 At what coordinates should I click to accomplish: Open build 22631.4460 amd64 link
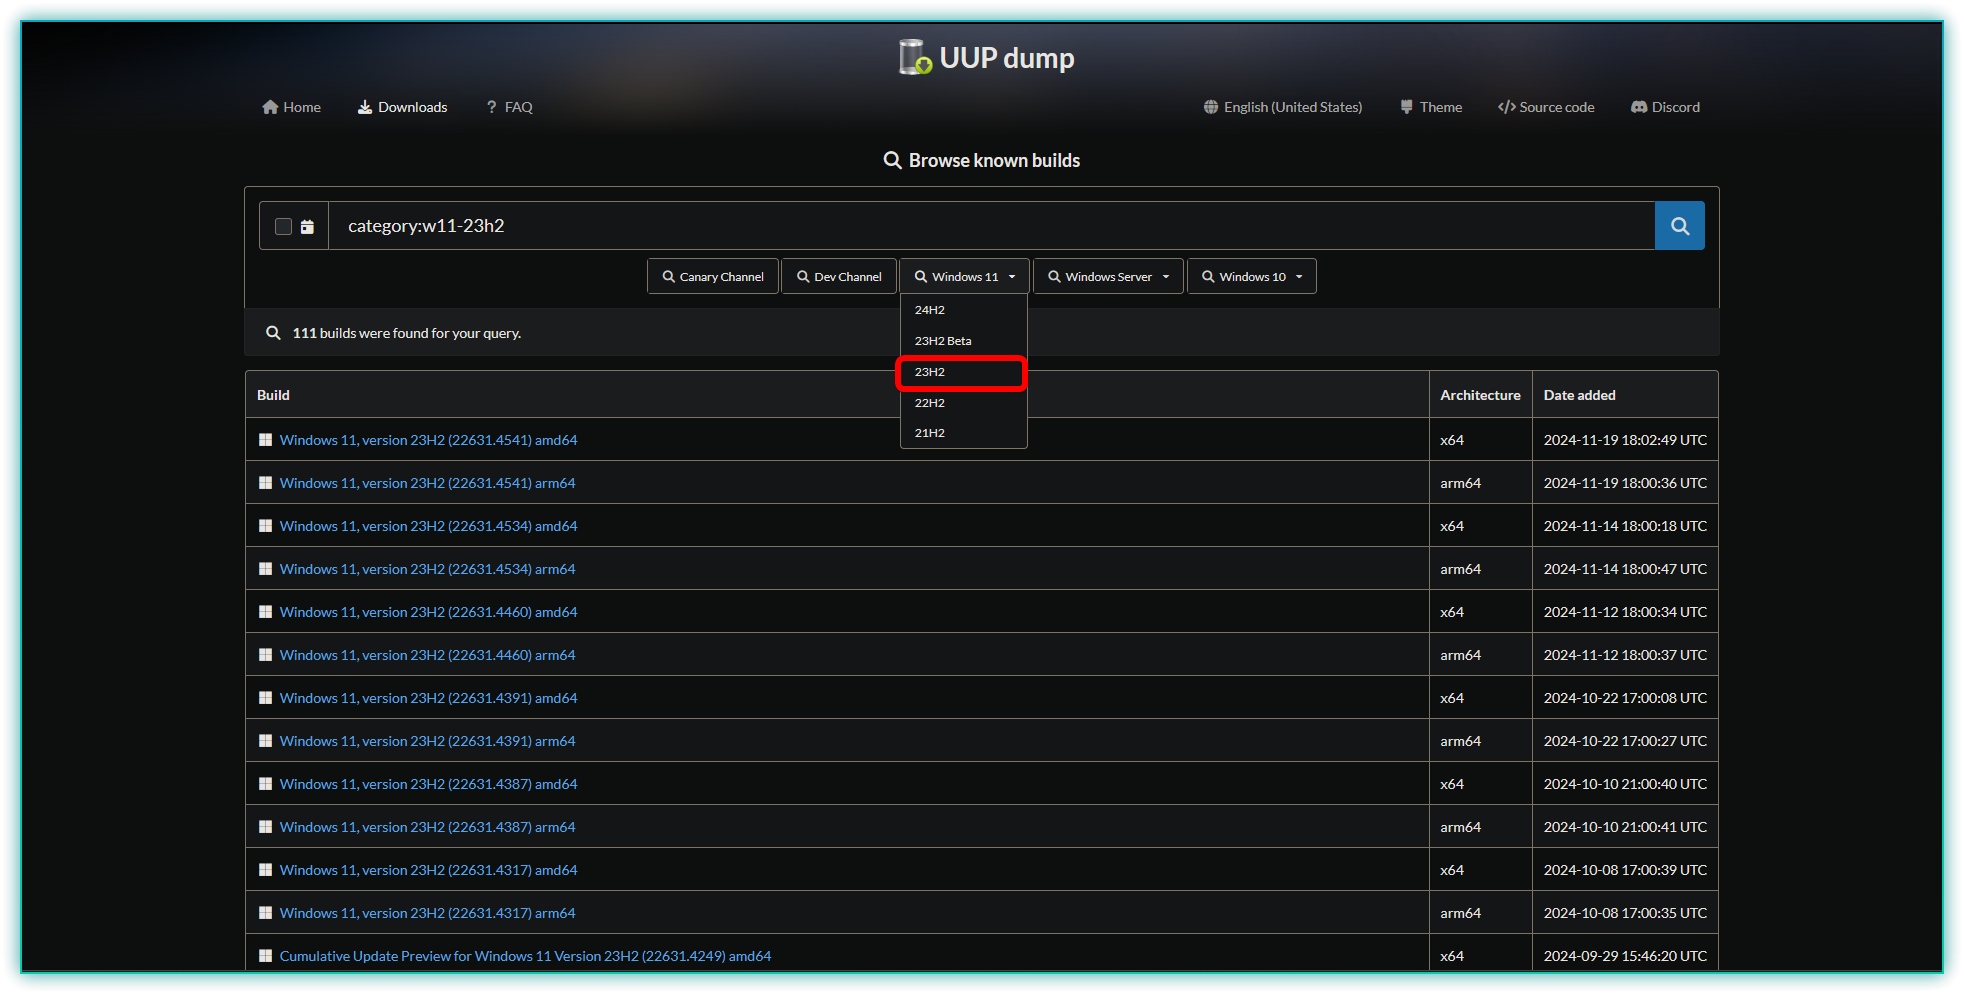point(428,612)
